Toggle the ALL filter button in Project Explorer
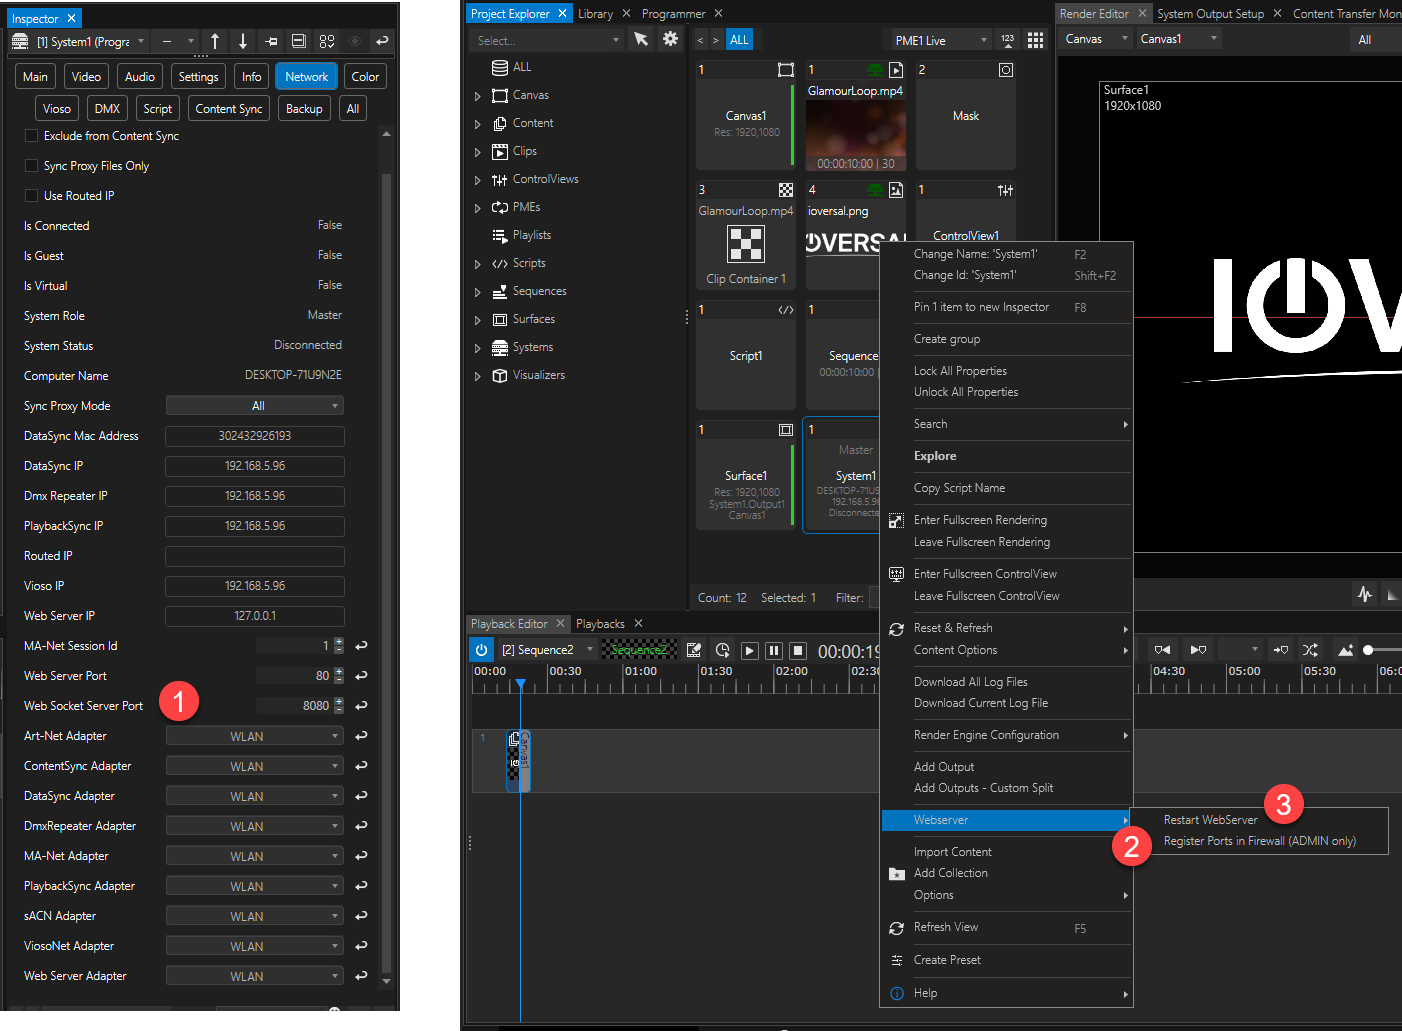1402x1031 pixels. pyautogui.click(x=739, y=40)
